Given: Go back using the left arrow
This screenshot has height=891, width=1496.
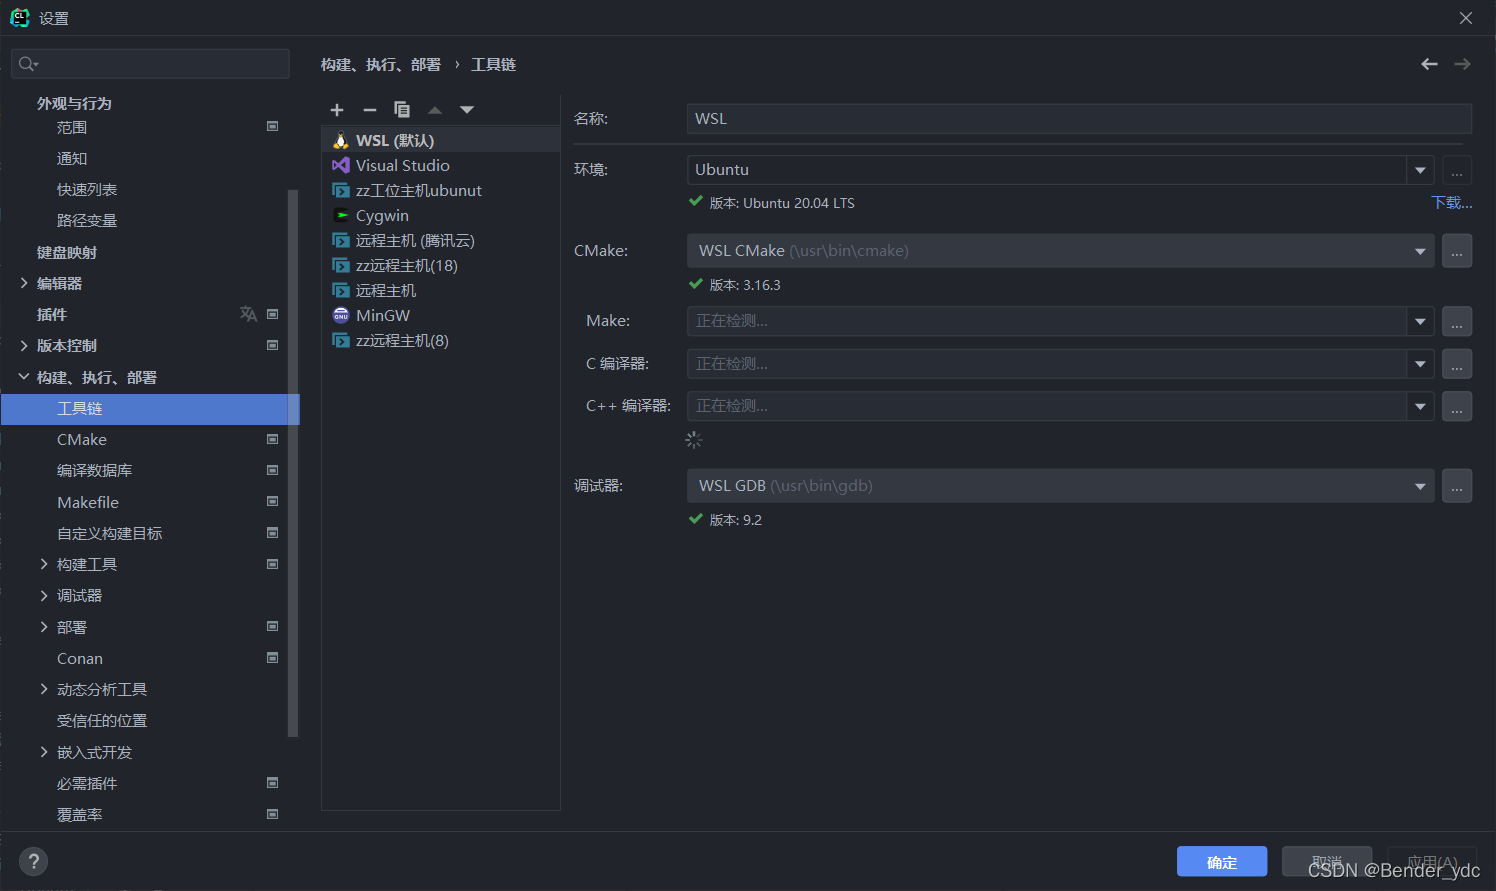Looking at the screenshot, I should (x=1429, y=64).
